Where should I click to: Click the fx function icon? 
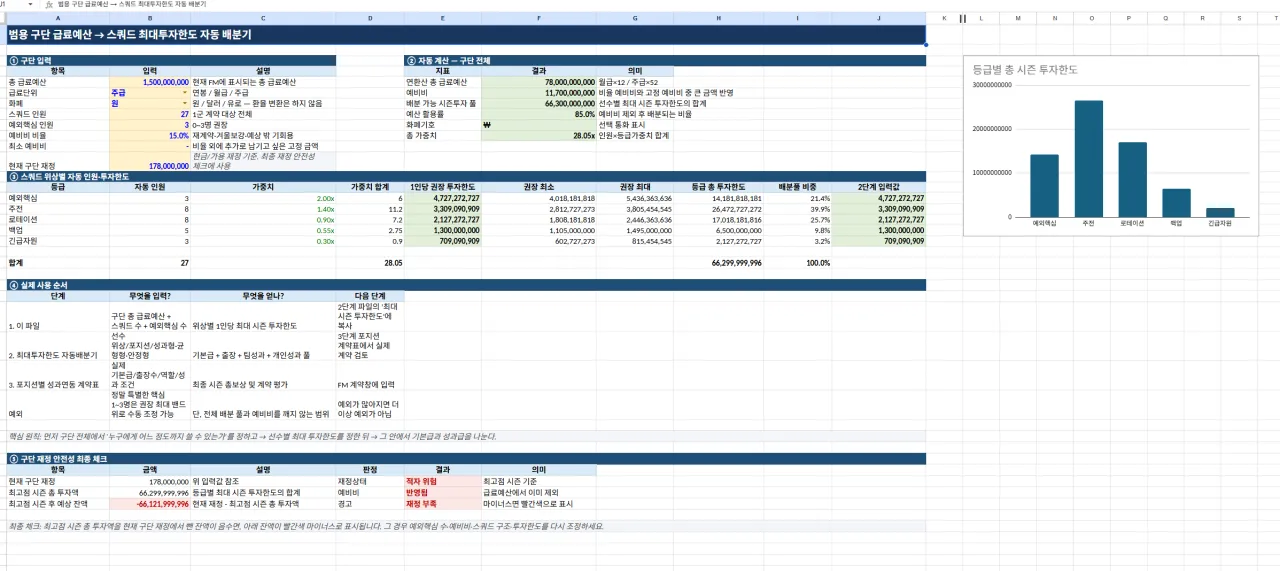(49, 5)
